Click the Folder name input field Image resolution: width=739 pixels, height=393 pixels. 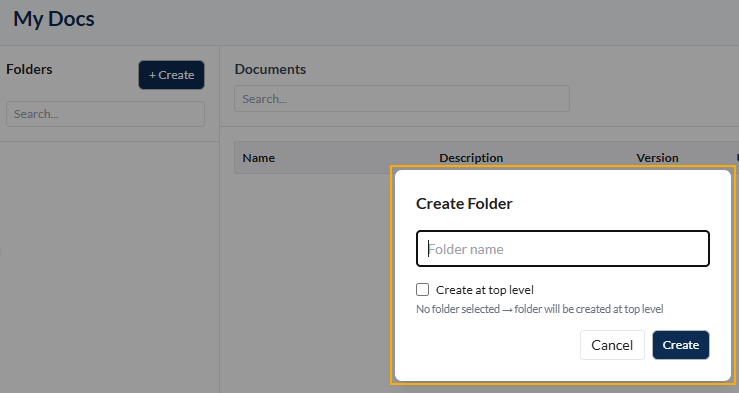click(x=563, y=248)
